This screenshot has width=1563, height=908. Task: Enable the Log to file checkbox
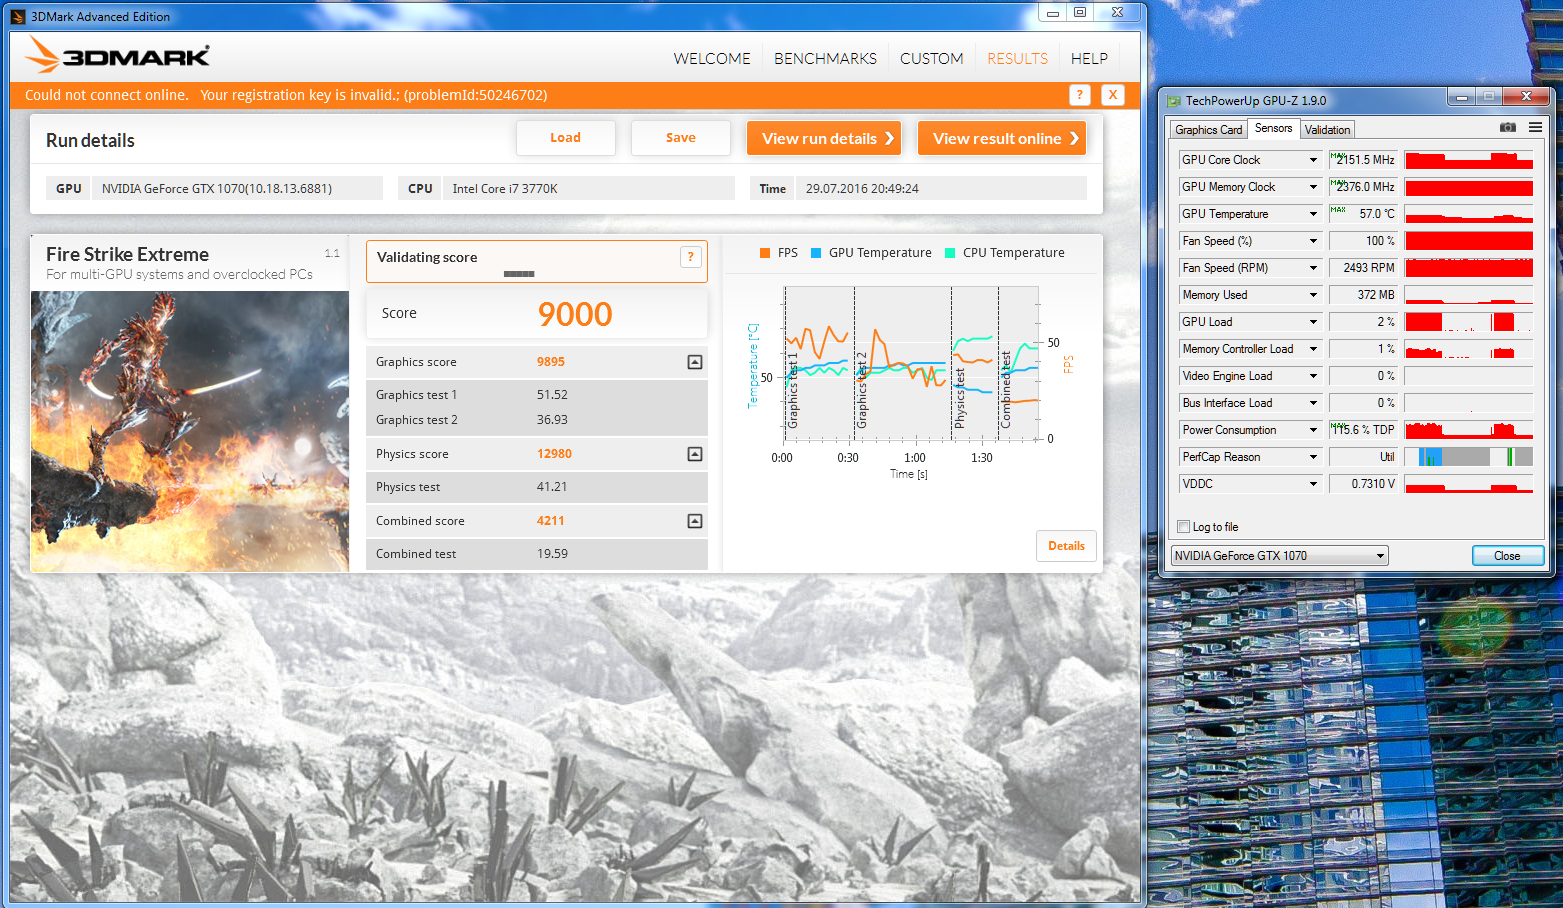point(1184,527)
